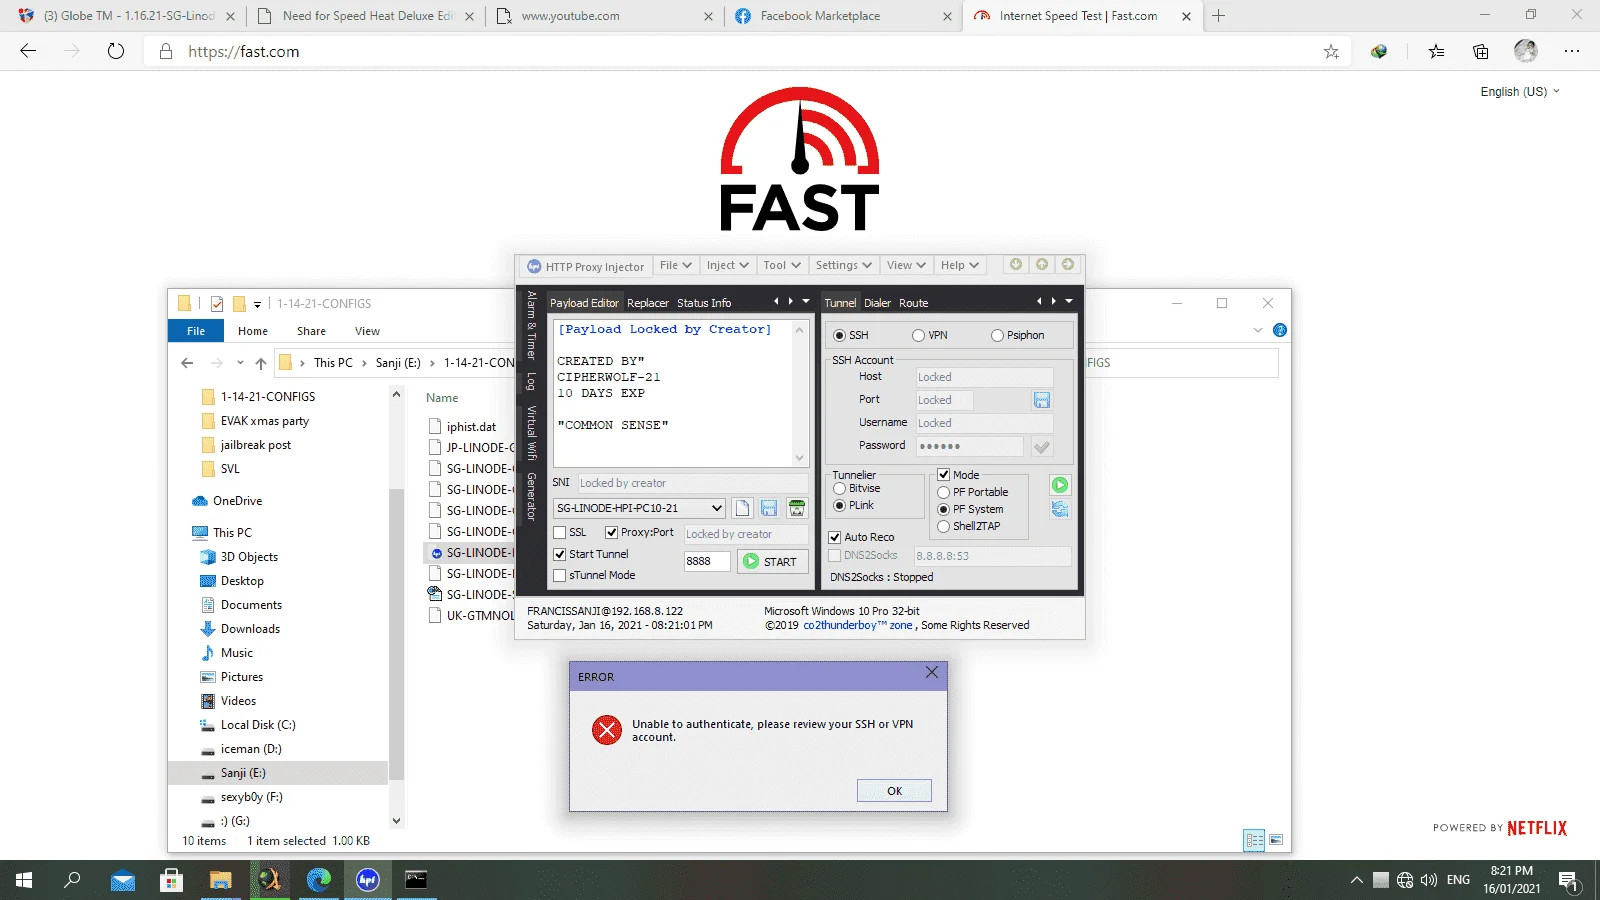
Task: Open the Favorites list icon
Action: tap(1436, 52)
